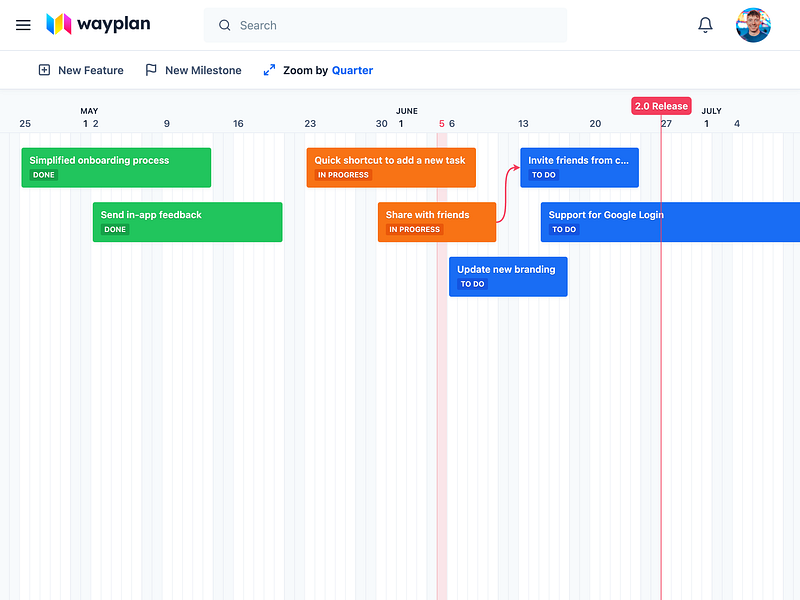Image resolution: width=800 pixels, height=600 pixels.
Task: Click the plus icon next to New Feature
Action: pos(43,70)
